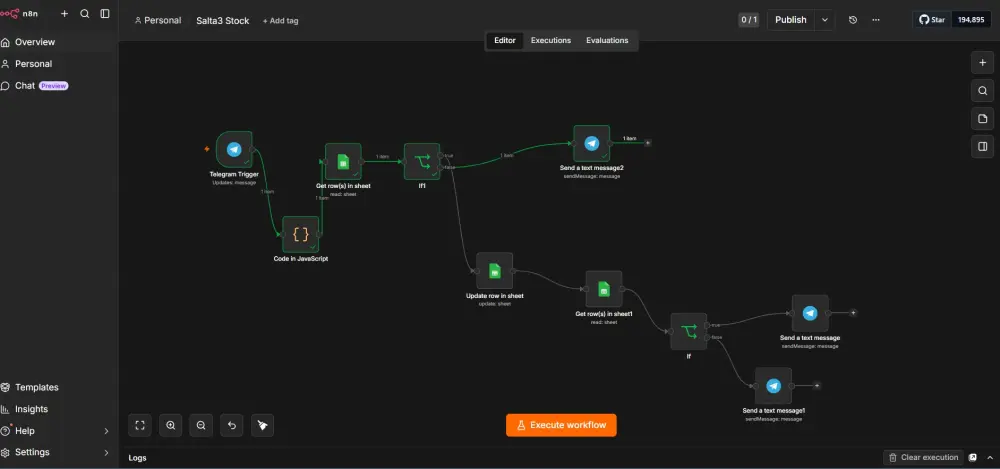The width and height of the screenshot is (1000, 469).
Task: Select the Get row(s) in sheet1 node
Action: 603,289
